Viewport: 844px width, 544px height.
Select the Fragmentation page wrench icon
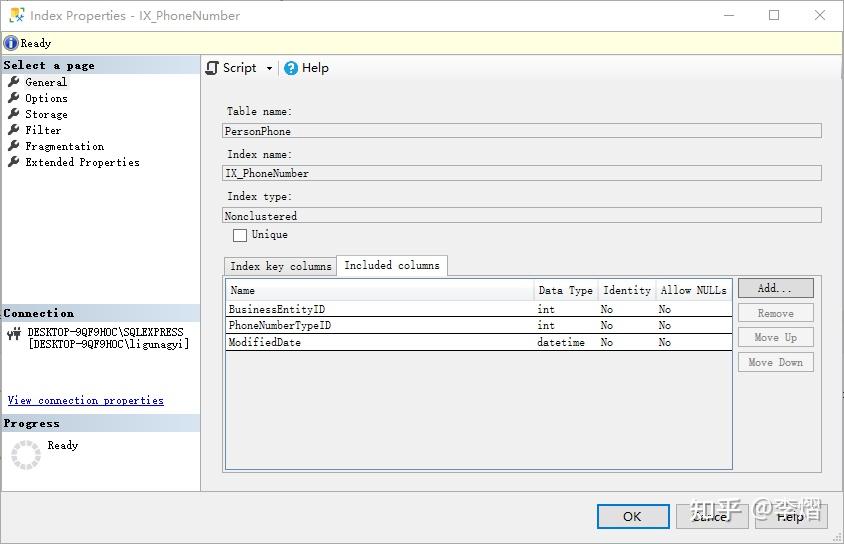[14, 146]
